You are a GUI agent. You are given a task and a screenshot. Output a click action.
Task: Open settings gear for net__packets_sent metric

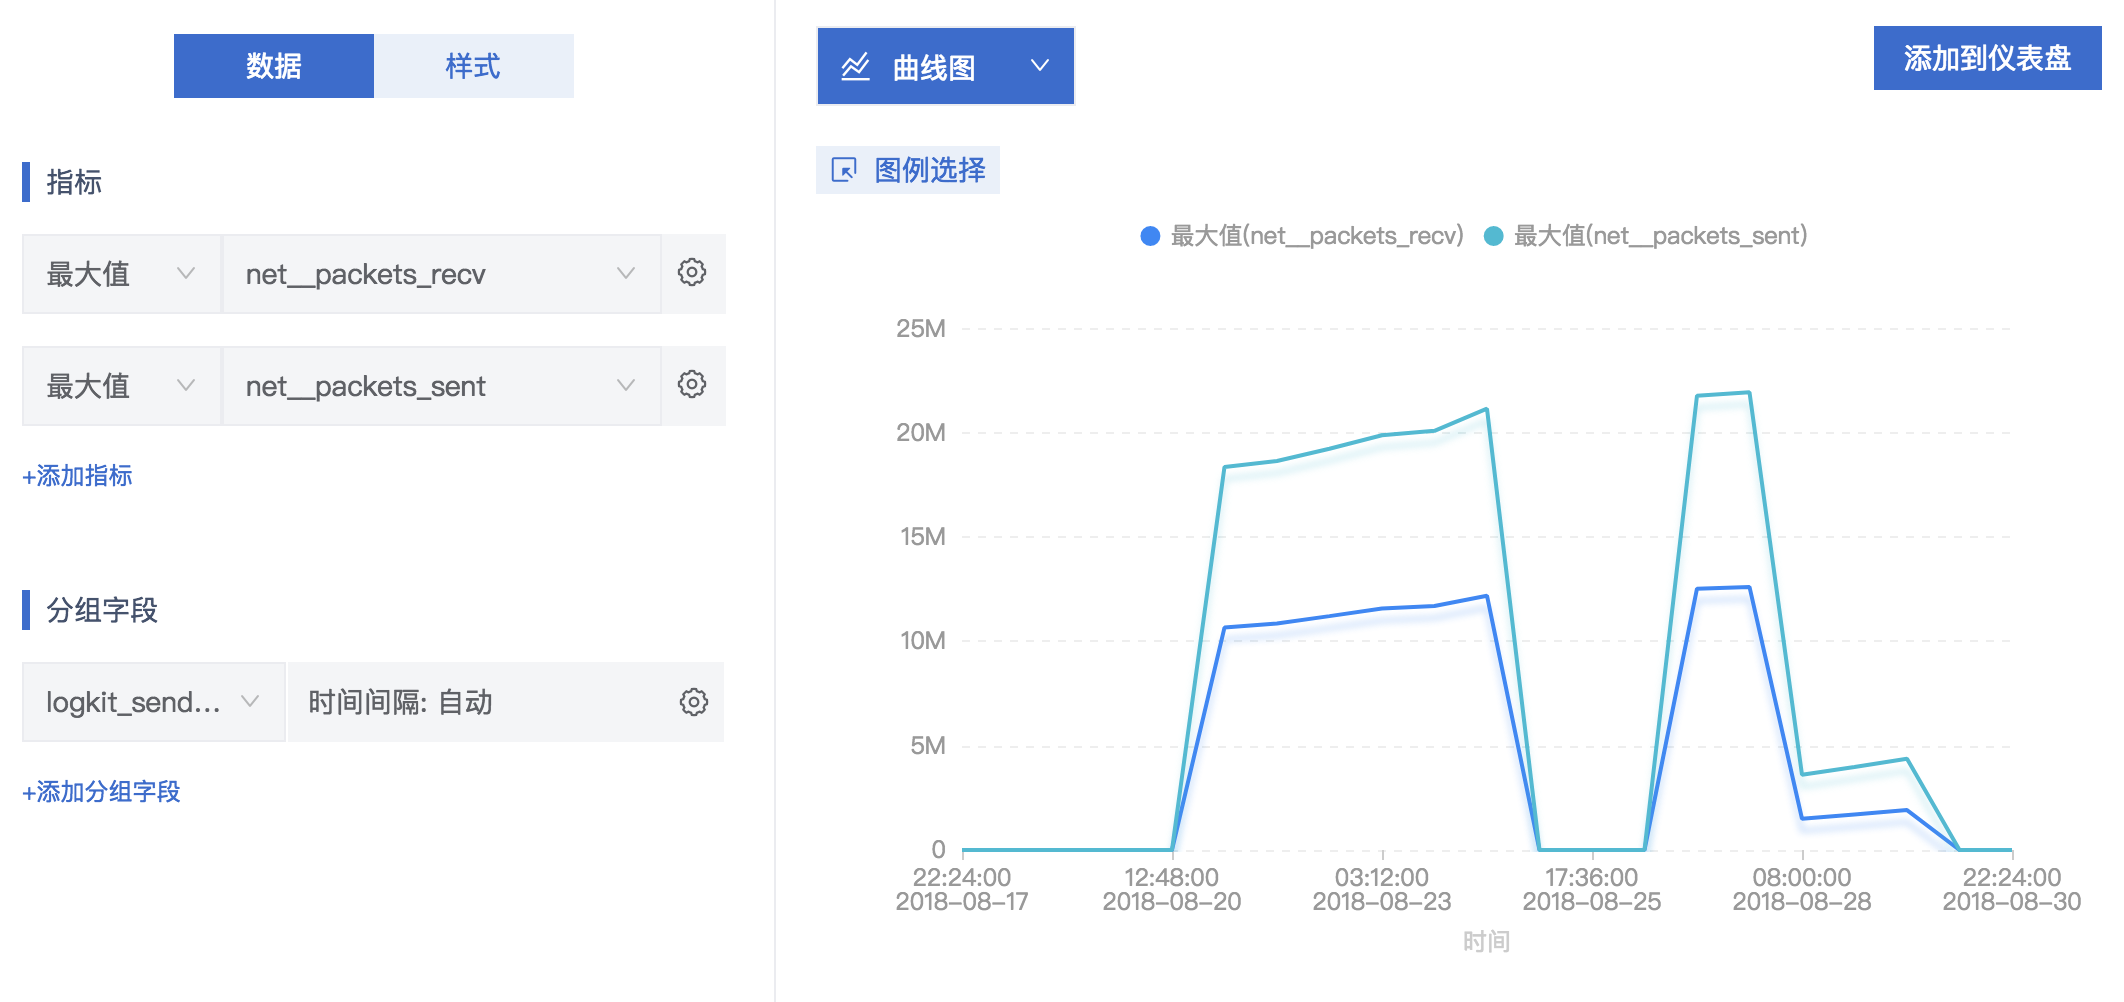[x=692, y=384]
